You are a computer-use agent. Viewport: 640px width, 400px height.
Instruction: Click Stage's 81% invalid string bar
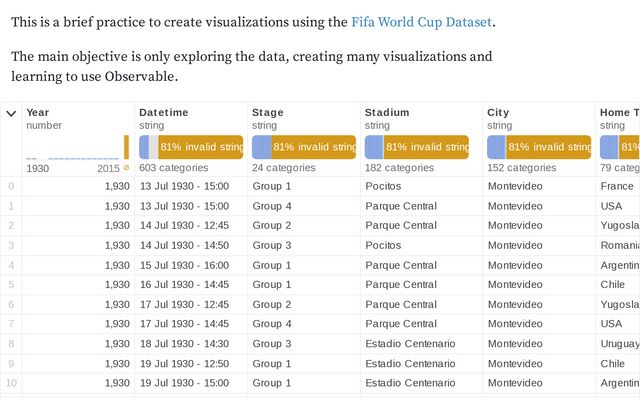tap(313, 148)
